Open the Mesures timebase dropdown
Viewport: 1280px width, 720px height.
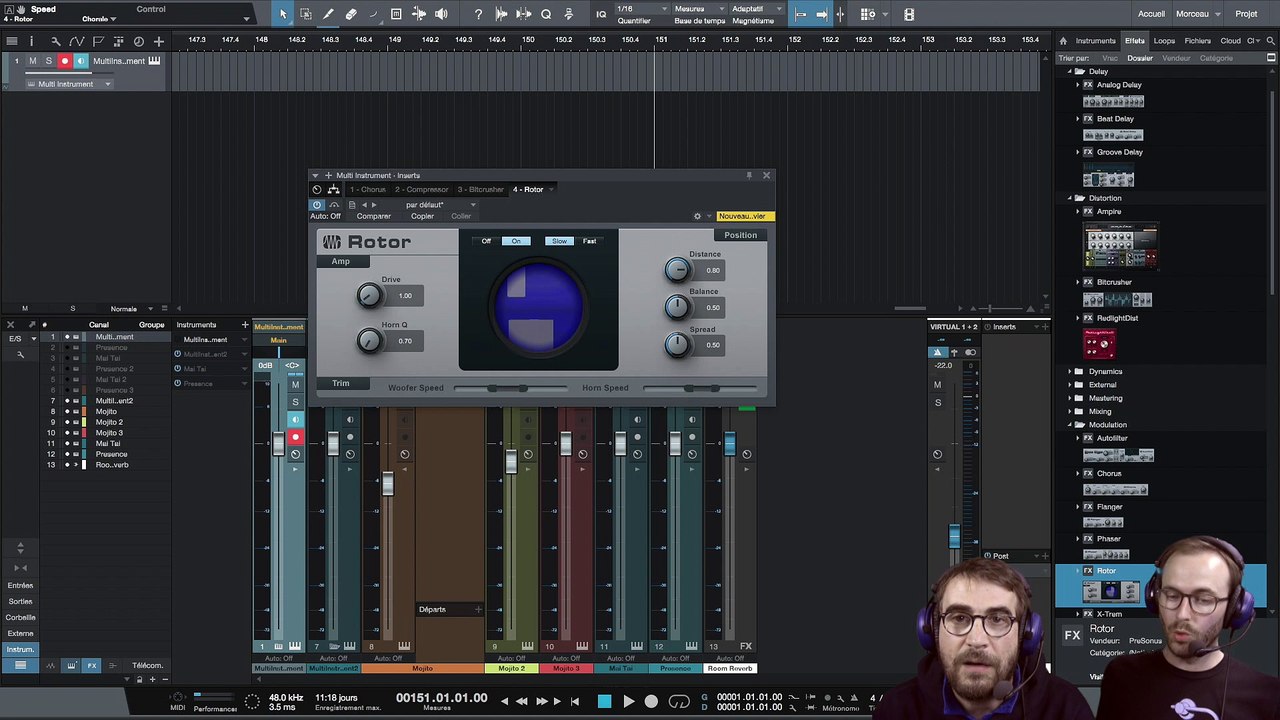coord(700,9)
